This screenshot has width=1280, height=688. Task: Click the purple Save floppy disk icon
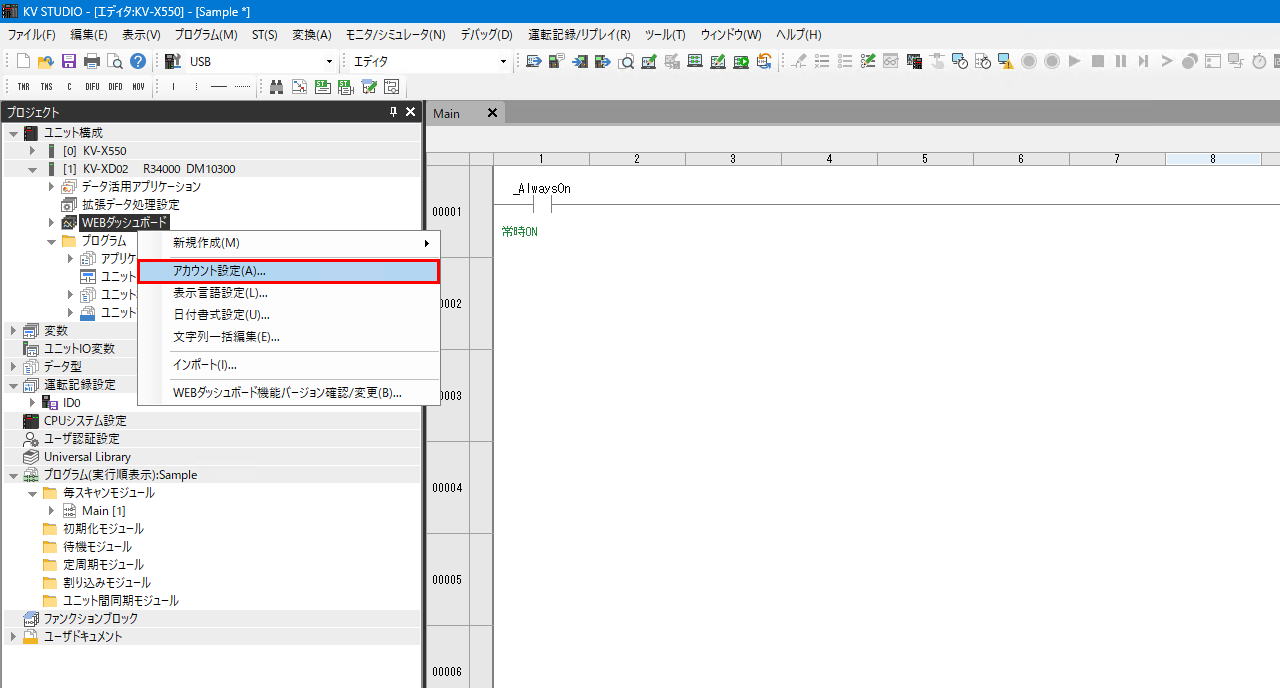coord(69,61)
